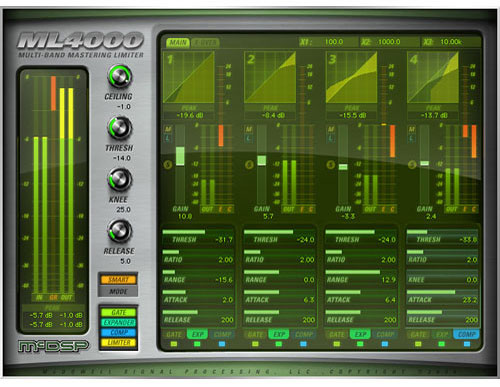
Task: Click the M button on band 3
Action: coord(330,129)
